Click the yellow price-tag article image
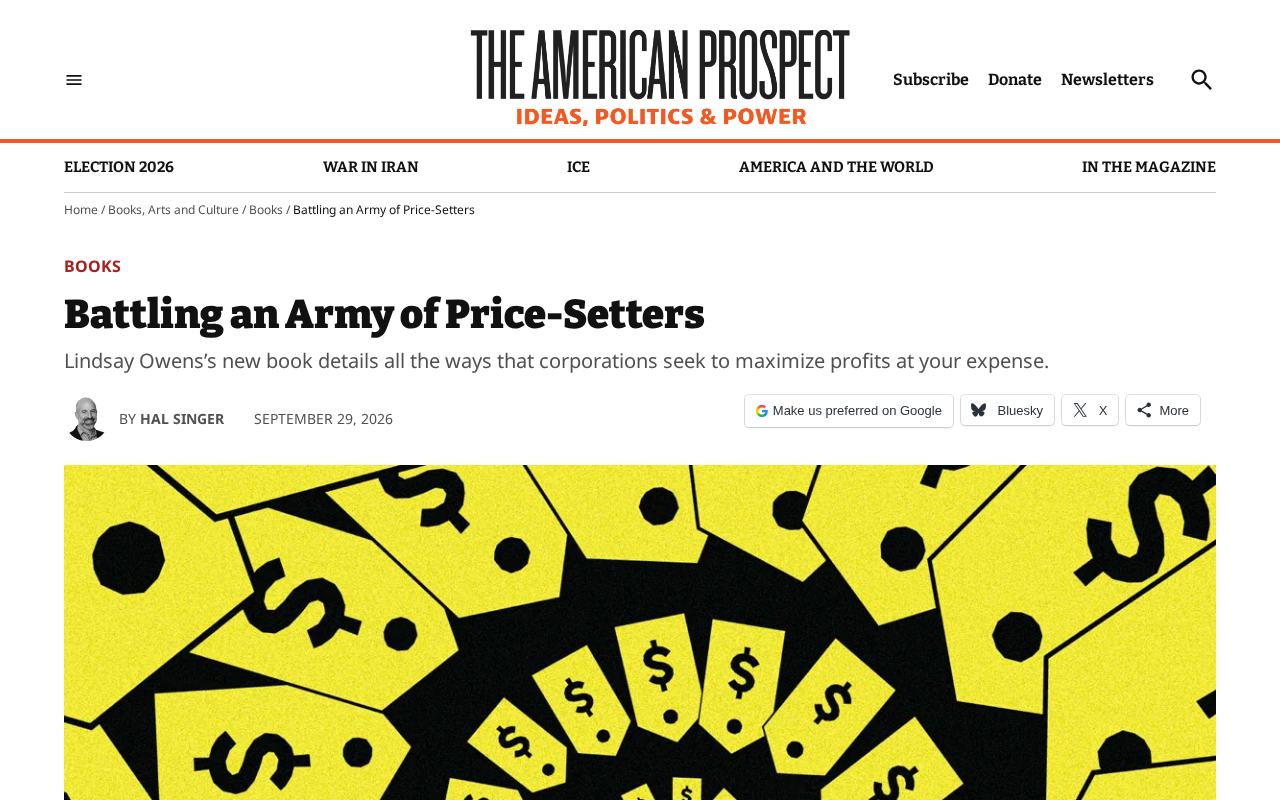 click(640, 632)
